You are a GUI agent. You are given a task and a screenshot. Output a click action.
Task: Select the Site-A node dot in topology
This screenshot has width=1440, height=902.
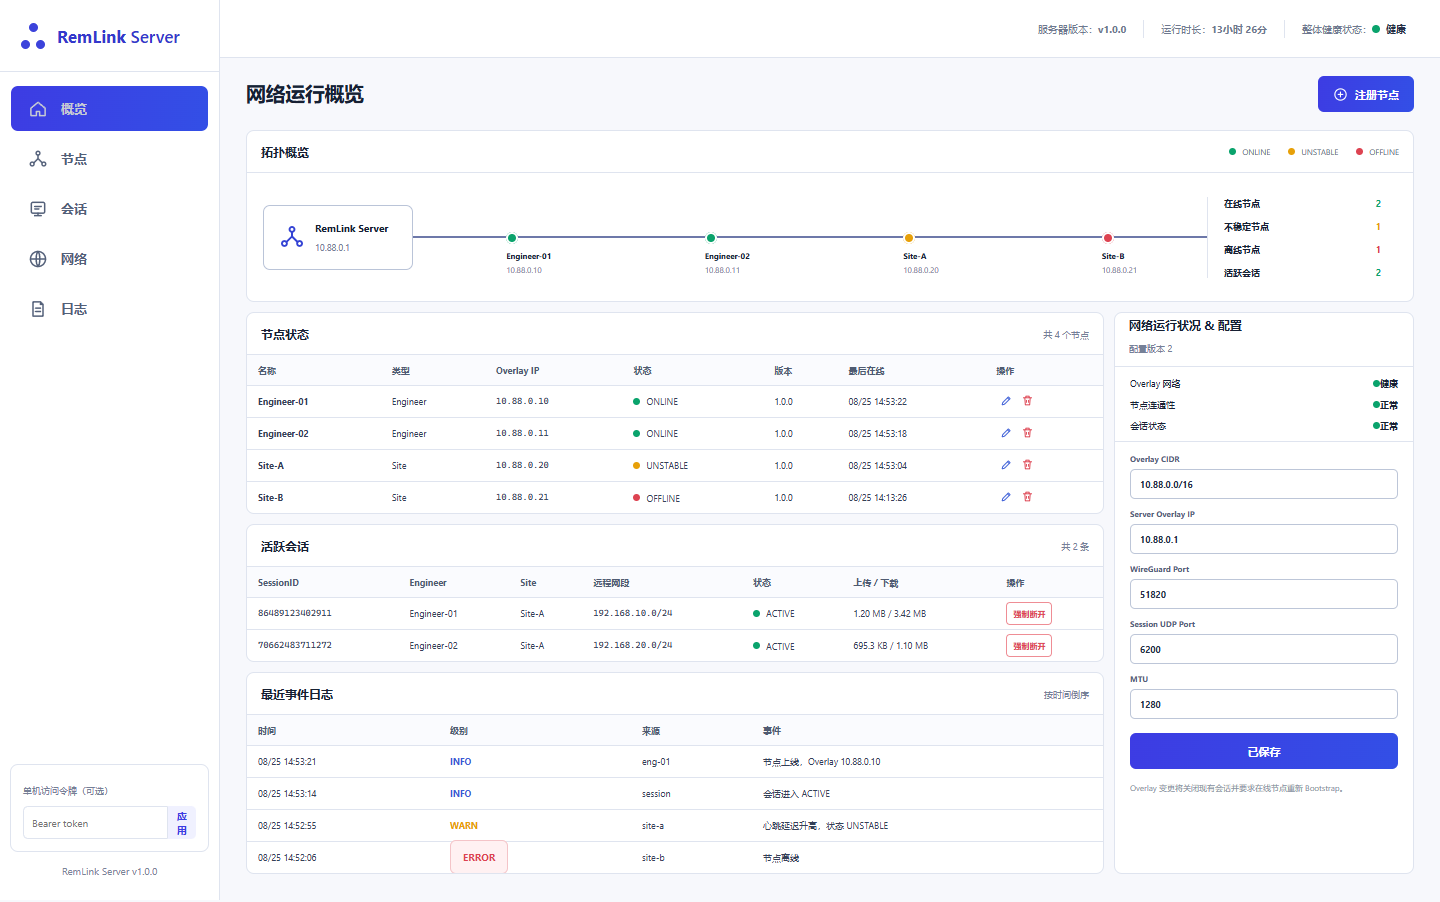pos(909,238)
